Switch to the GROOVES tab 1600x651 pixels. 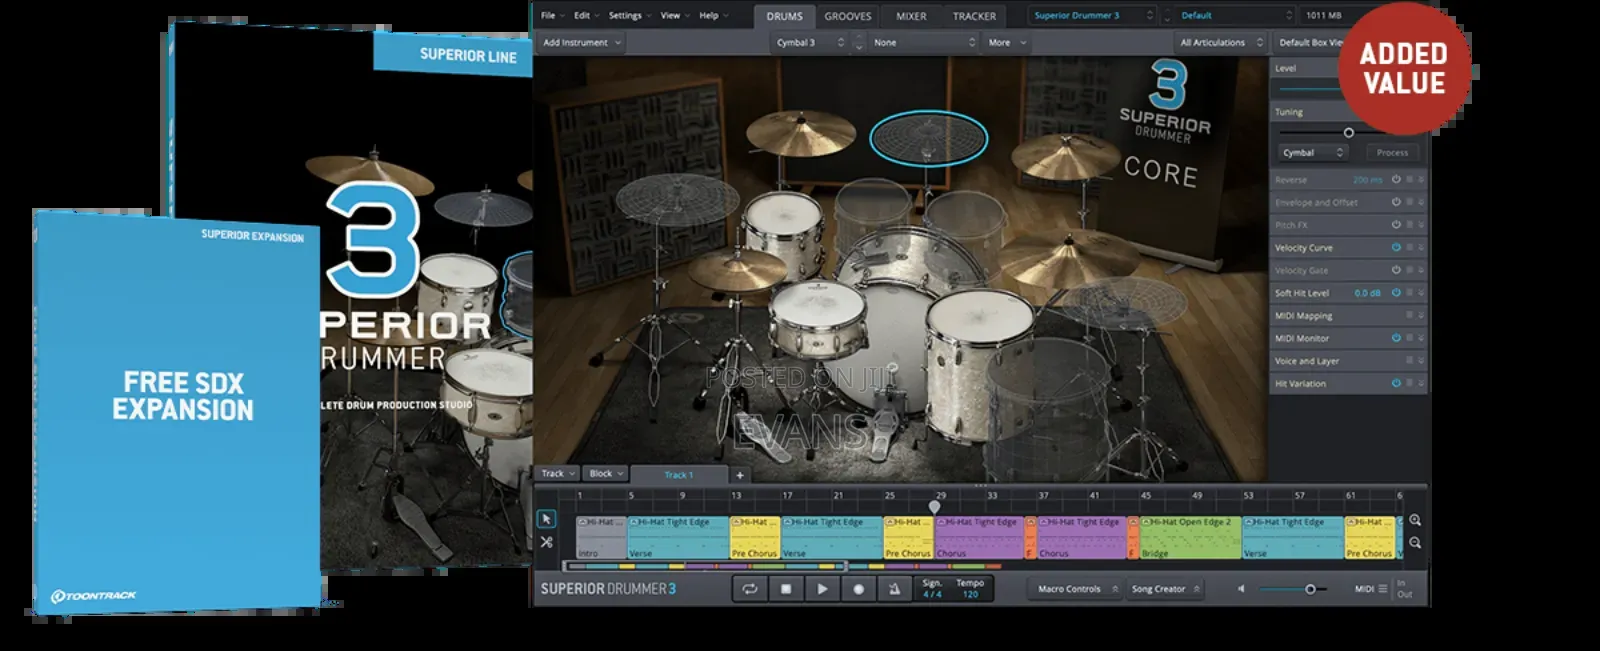coord(848,16)
